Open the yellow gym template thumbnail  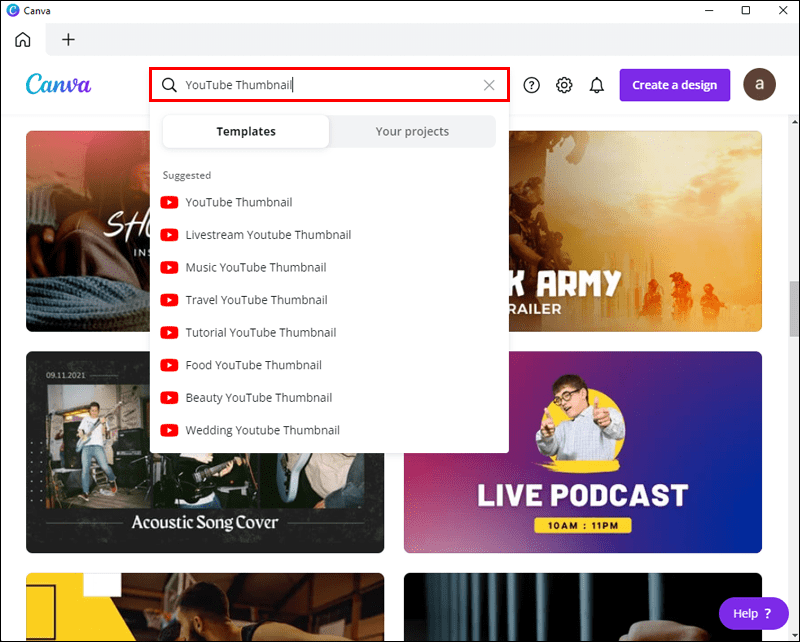pyautogui.click(x=205, y=607)
